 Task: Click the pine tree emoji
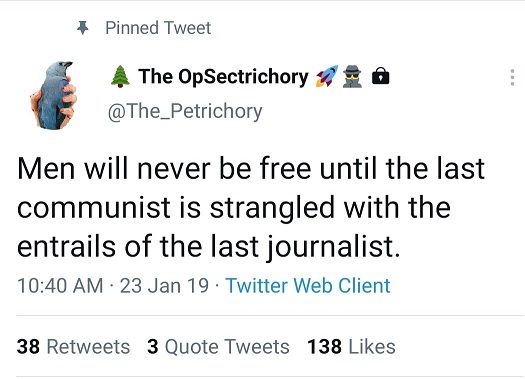[120, 77]
